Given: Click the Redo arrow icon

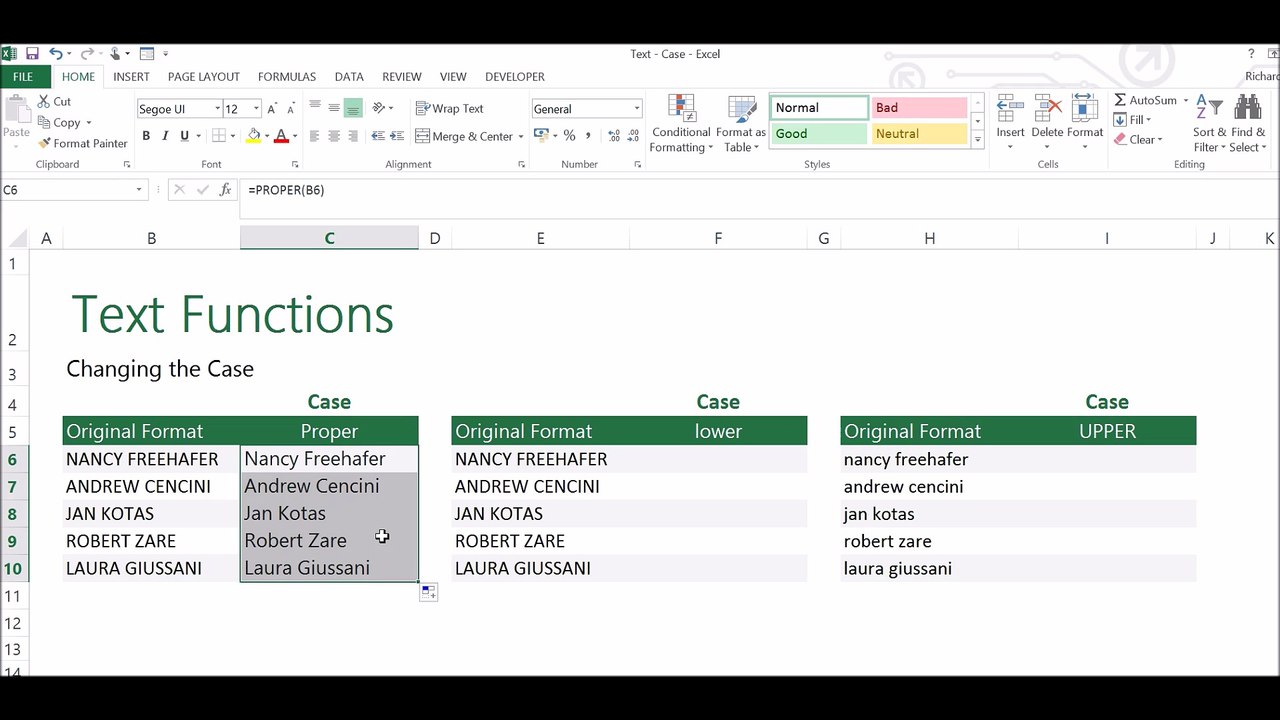Looking at the screenshot, I should click(x=87, y=54).
